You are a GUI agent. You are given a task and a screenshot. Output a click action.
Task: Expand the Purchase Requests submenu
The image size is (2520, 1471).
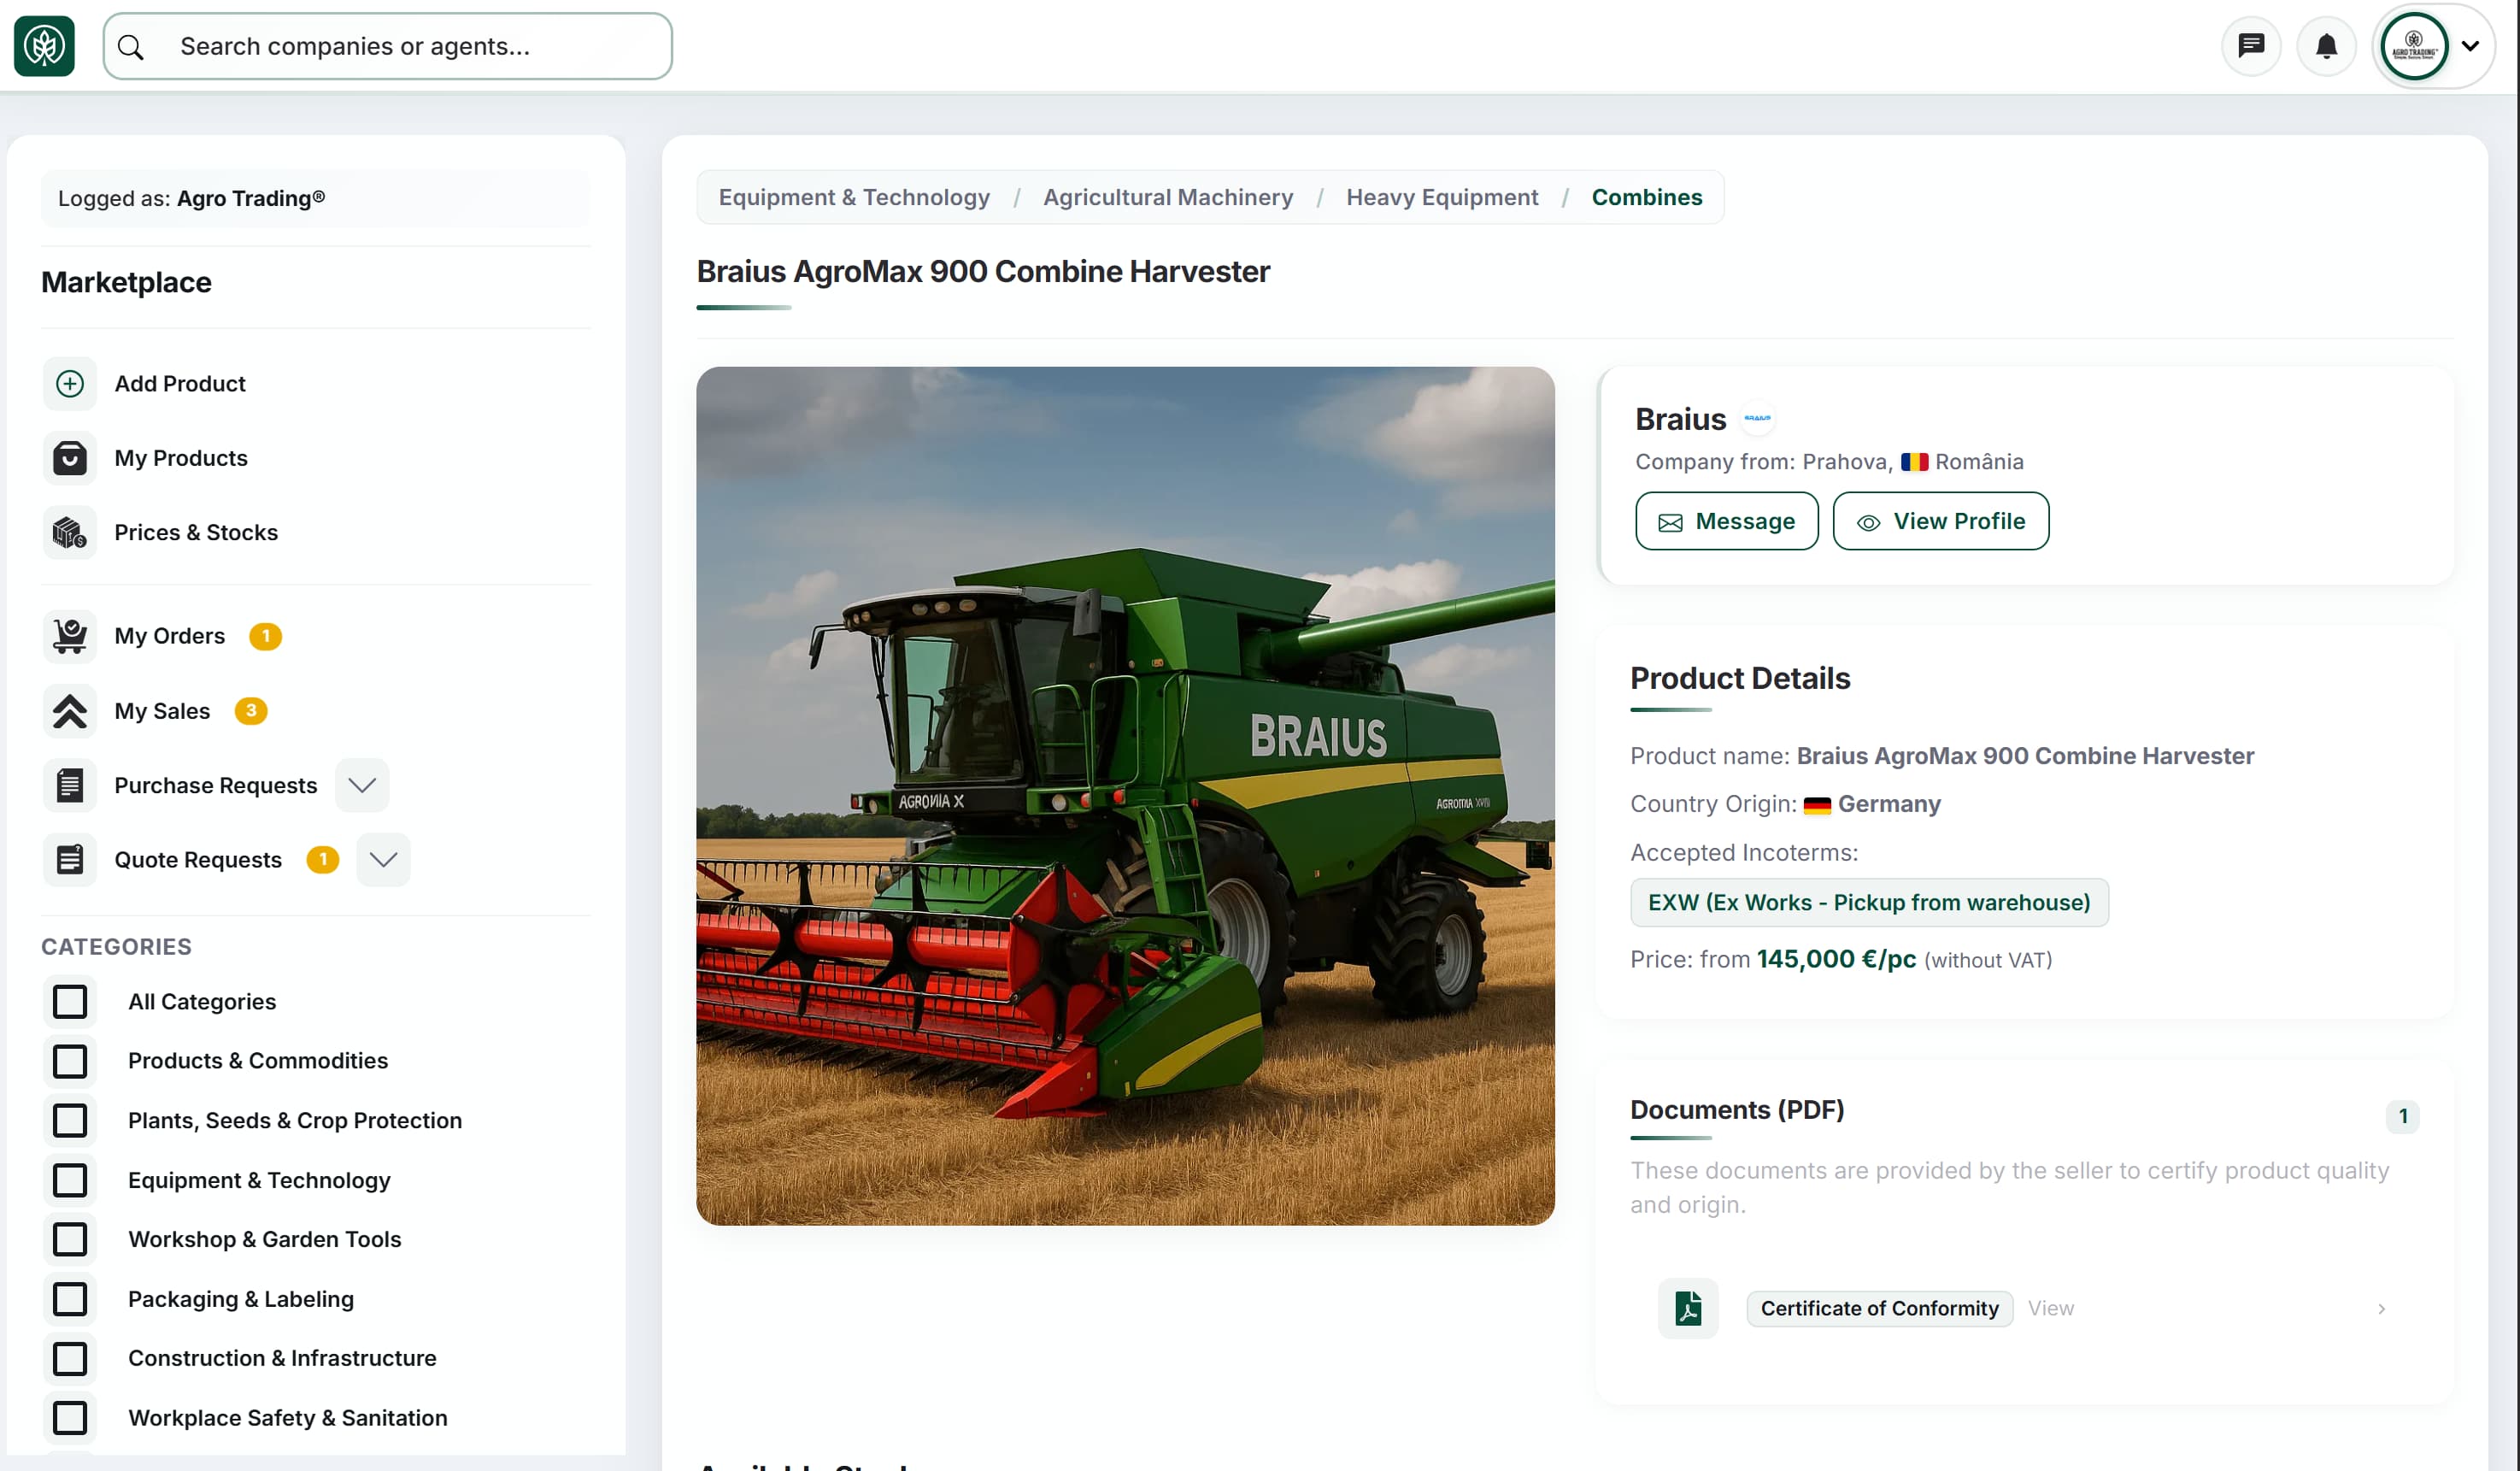362,785
